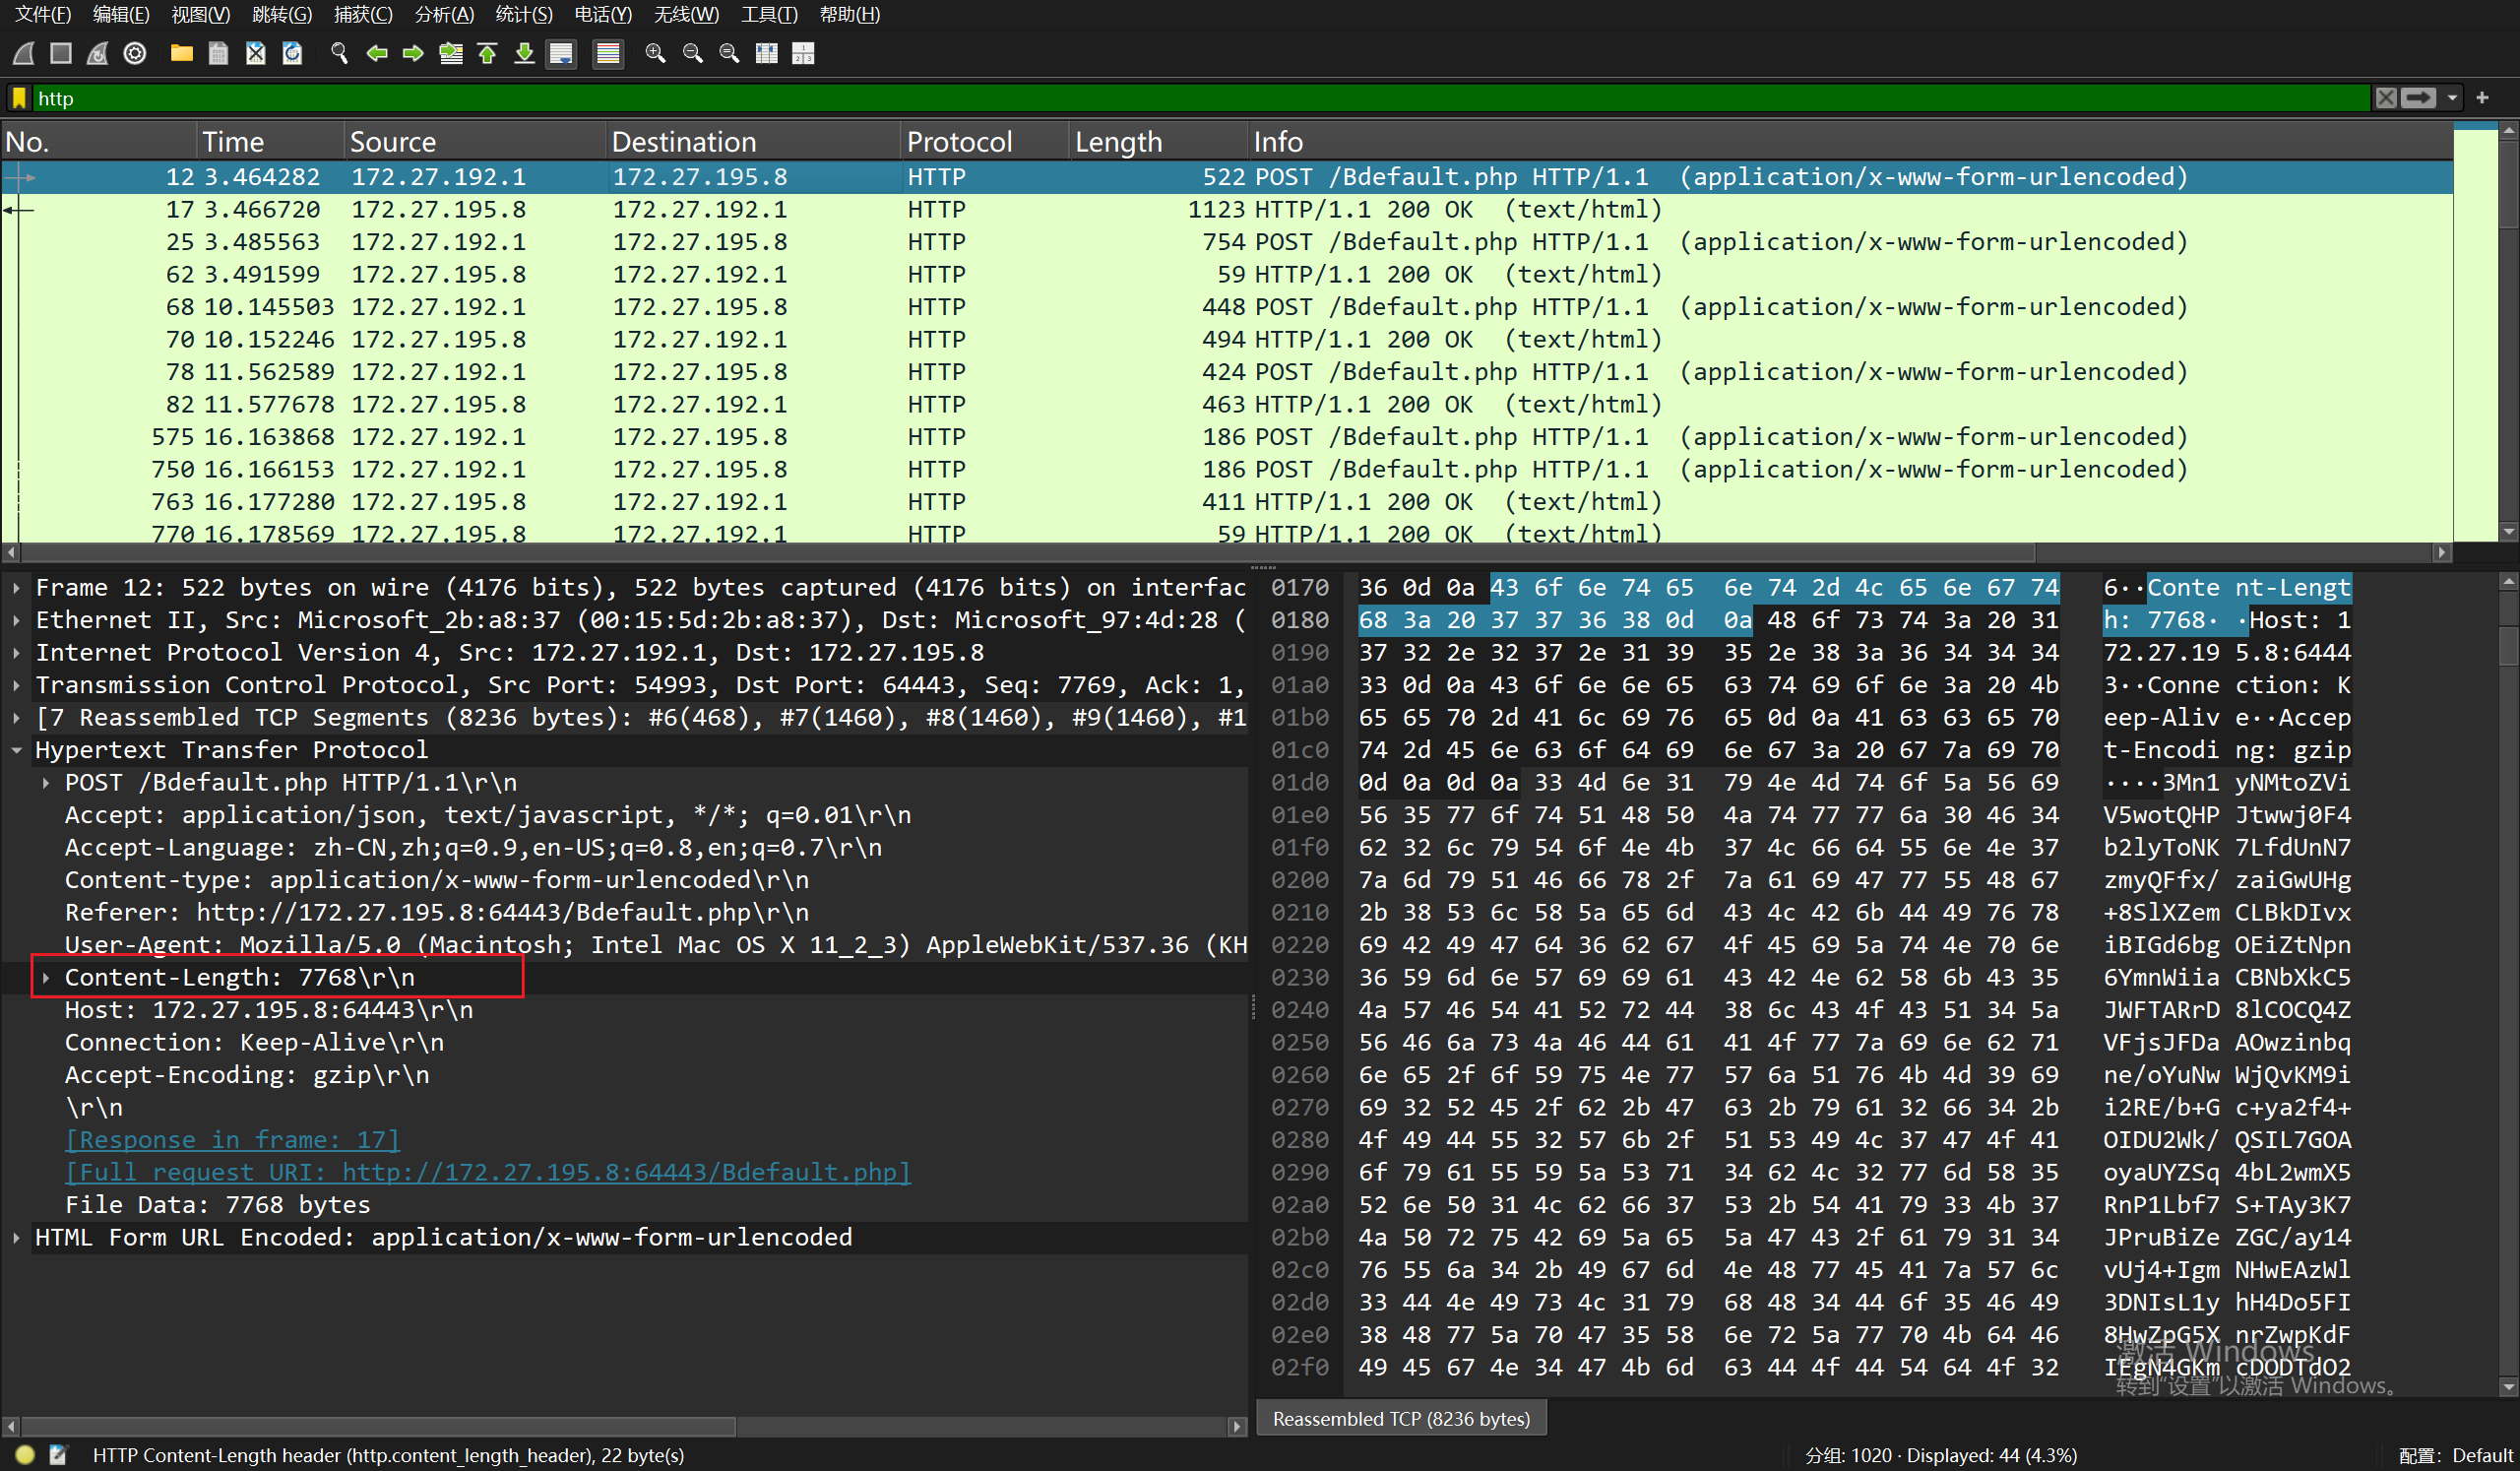Click the find packet magnifier icon
The image size is (2520, 1471).
339,54
